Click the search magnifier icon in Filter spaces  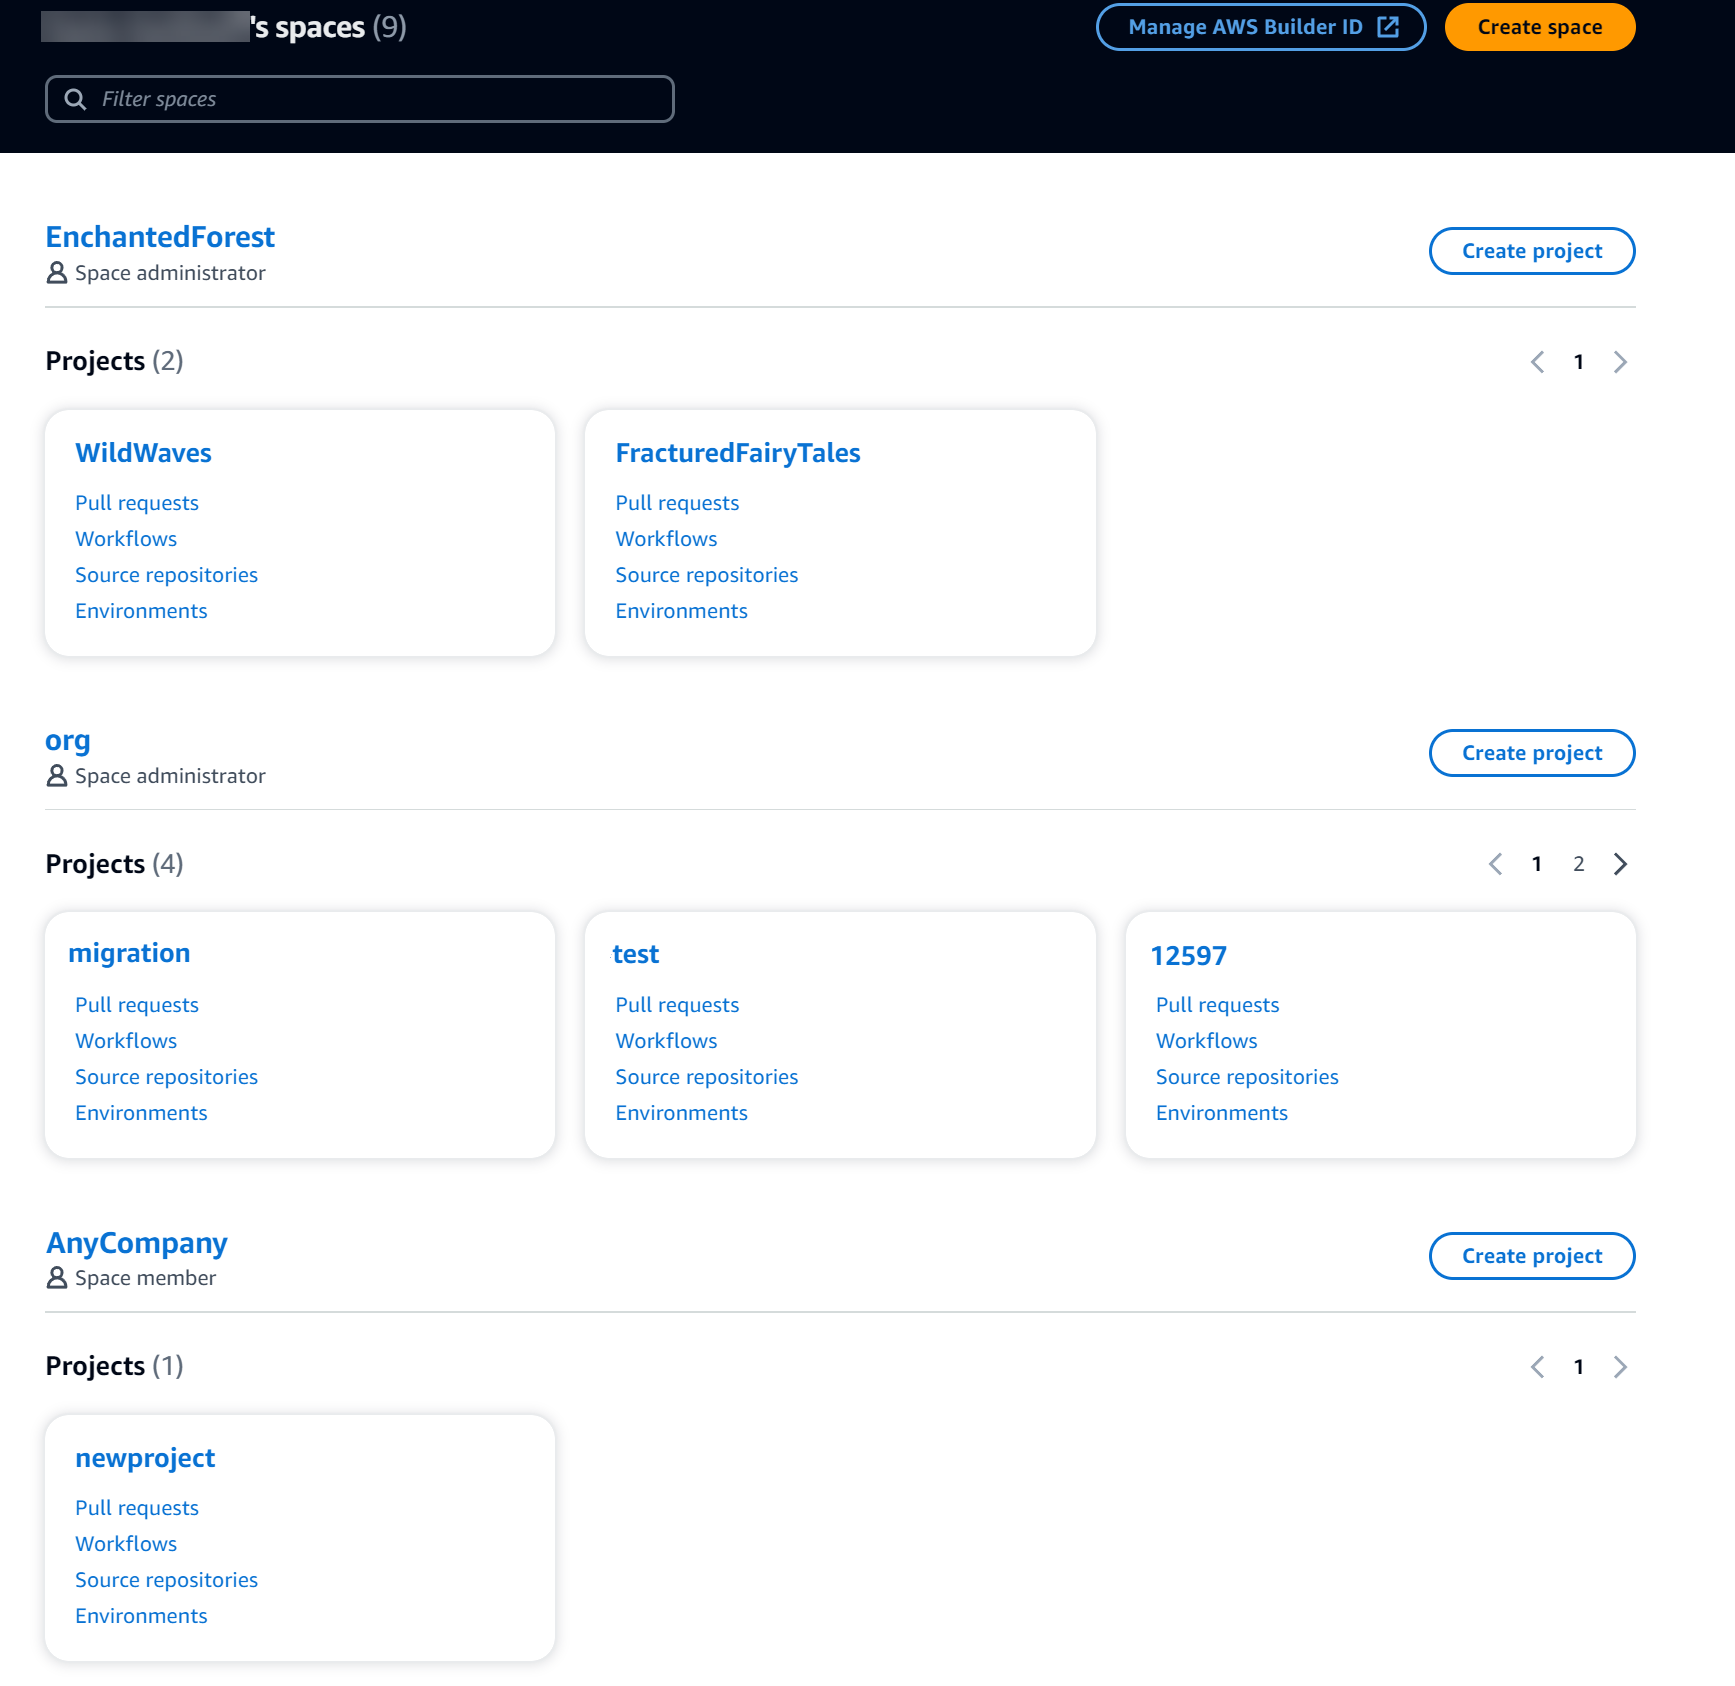[76, 99]
